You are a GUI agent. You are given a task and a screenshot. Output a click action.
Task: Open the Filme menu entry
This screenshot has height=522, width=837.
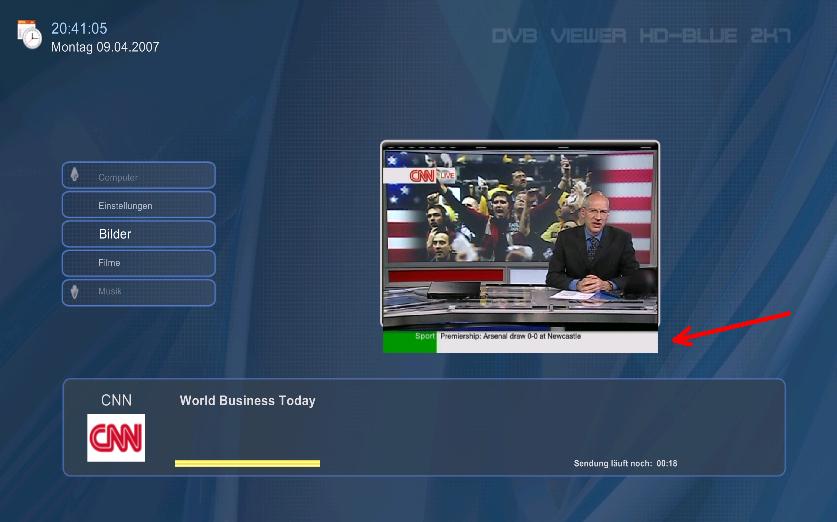[139, 263]
